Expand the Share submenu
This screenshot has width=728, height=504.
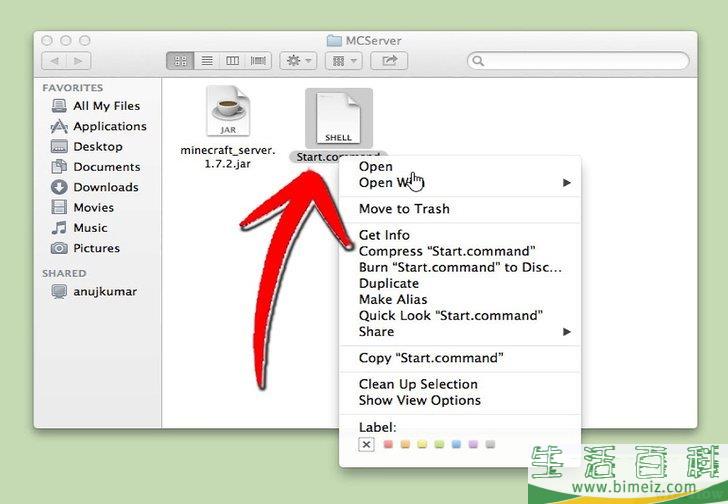(x=460, y=332)
